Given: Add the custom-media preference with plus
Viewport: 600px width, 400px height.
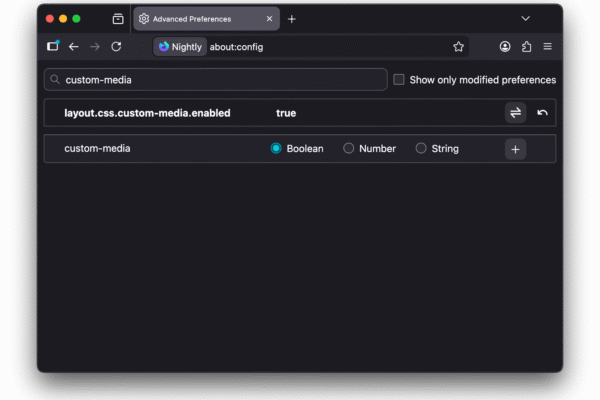Looking at the screenshot, I should 515,149.
